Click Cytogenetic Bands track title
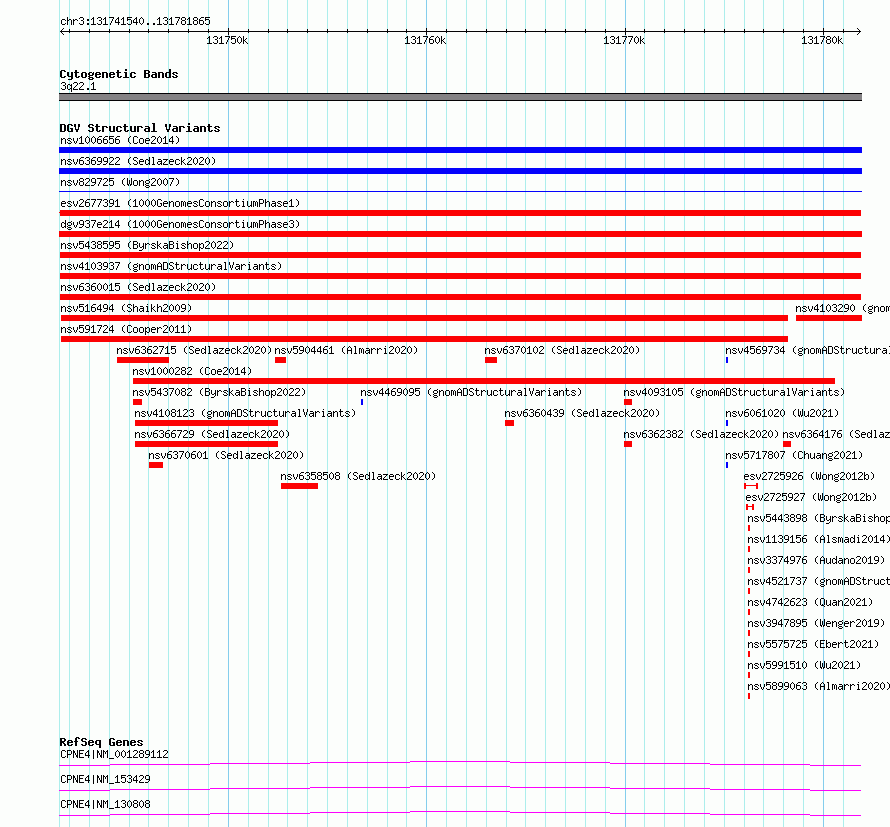 (119, 74)
